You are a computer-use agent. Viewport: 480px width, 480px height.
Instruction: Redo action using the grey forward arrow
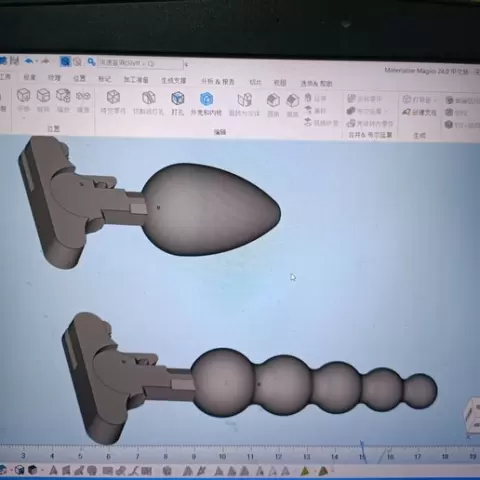[45, 61]
